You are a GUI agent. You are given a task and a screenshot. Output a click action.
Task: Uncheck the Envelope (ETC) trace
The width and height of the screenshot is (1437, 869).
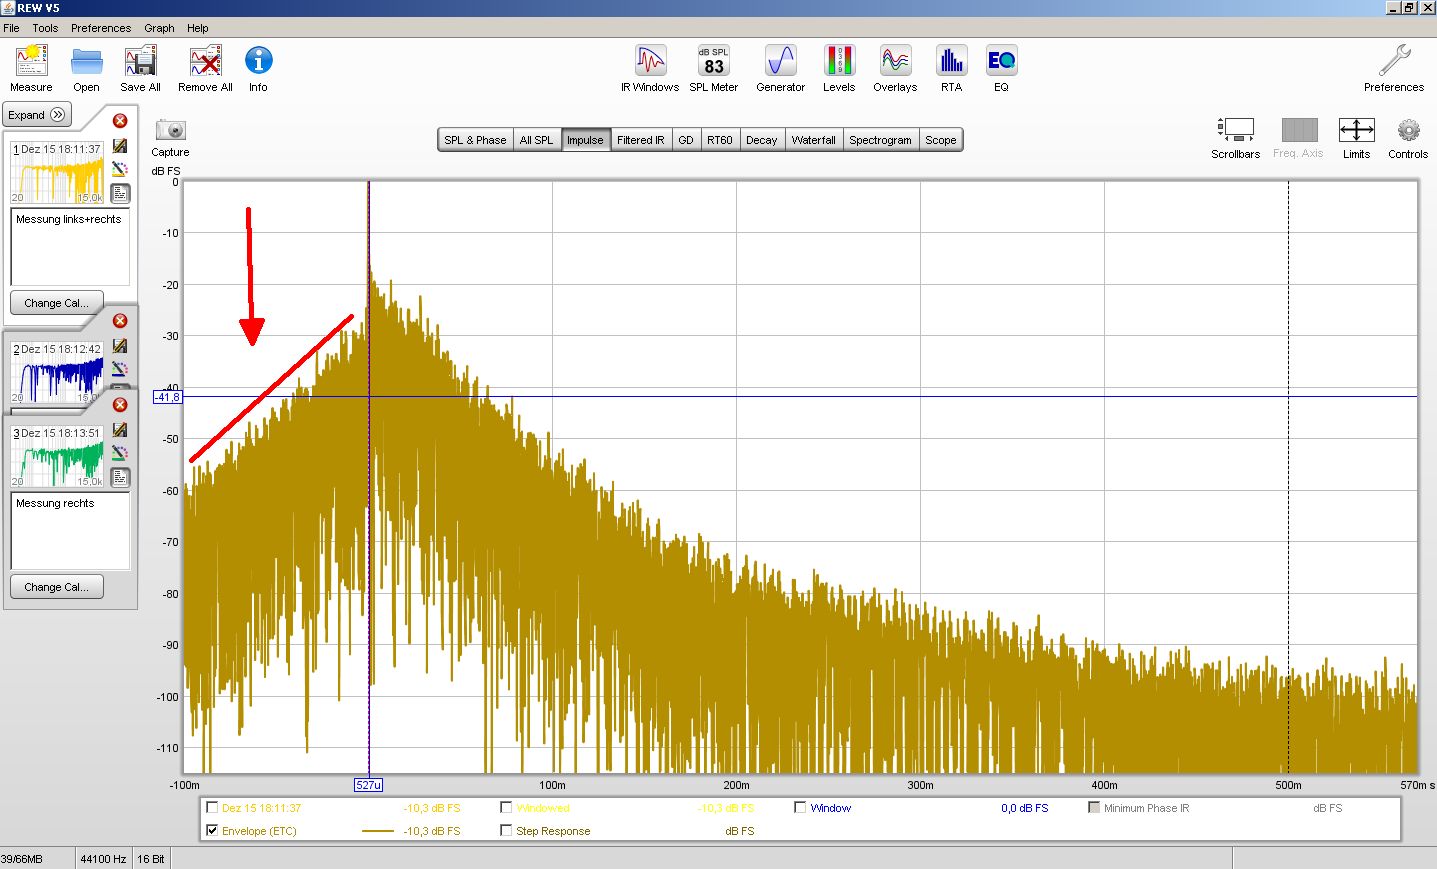pyautogui.click(x=212, y=830)
